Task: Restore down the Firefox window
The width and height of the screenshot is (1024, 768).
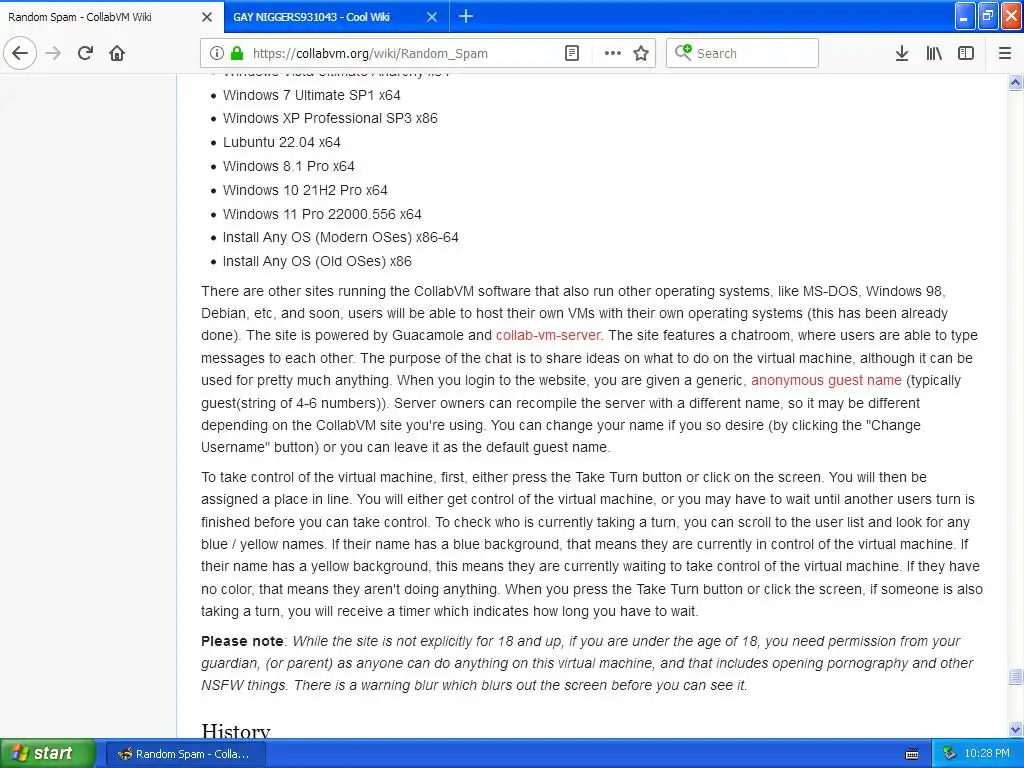Action: (x=988, y=16)
